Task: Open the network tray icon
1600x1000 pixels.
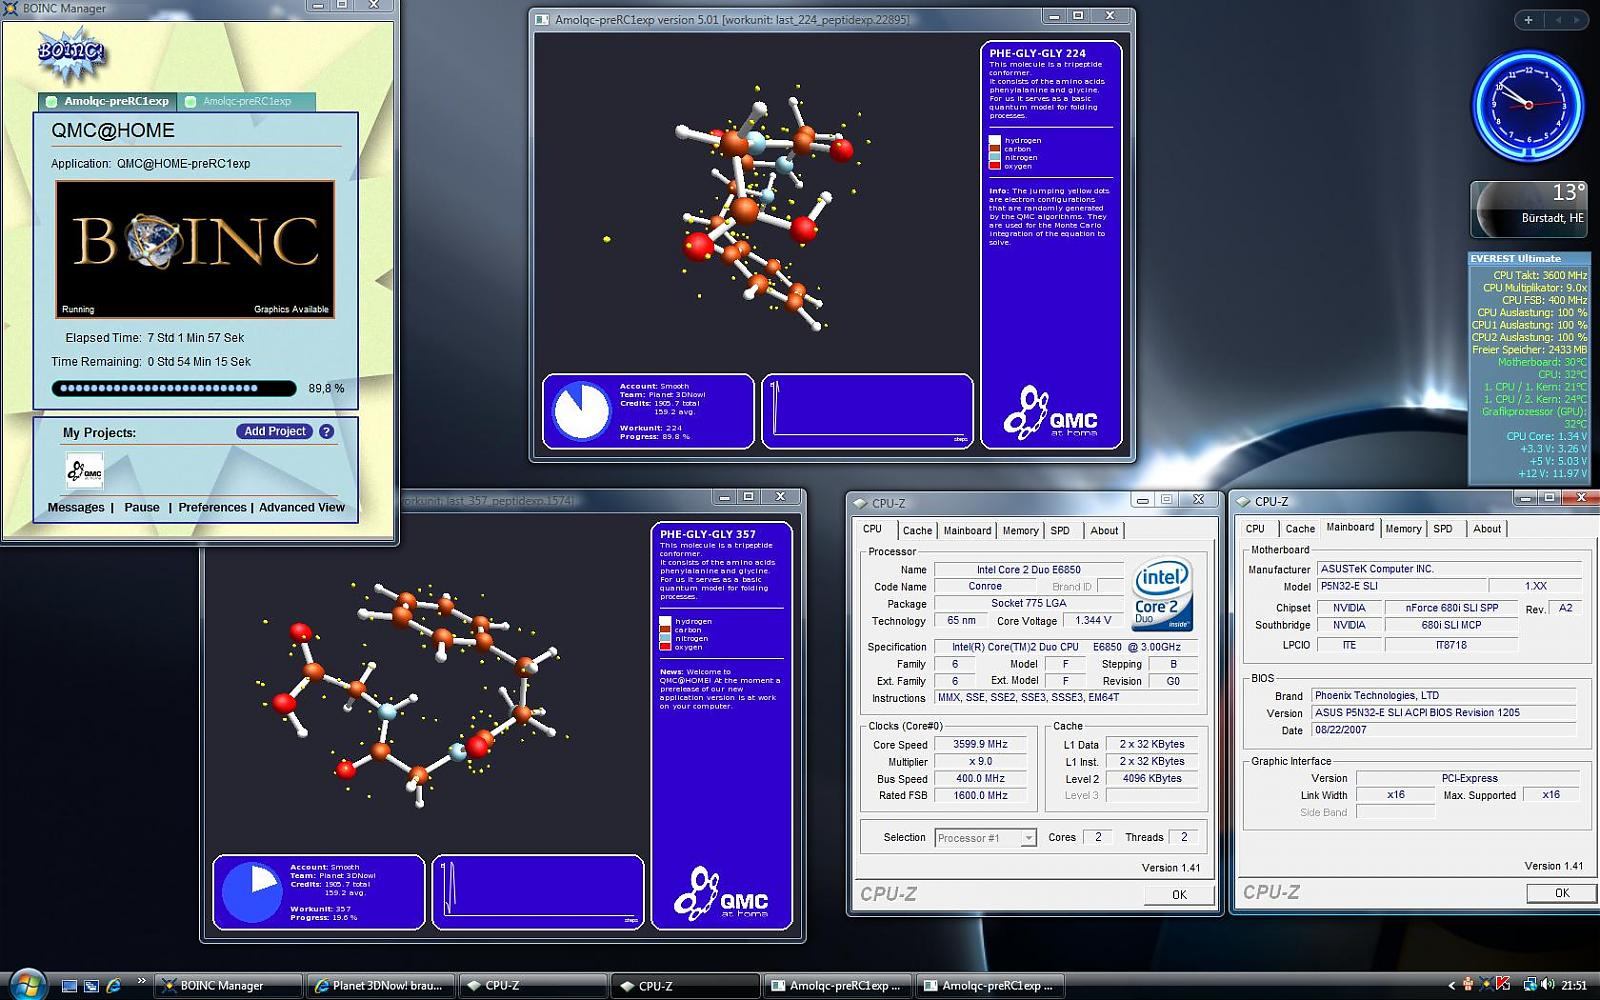Action: pos(1530,985)
